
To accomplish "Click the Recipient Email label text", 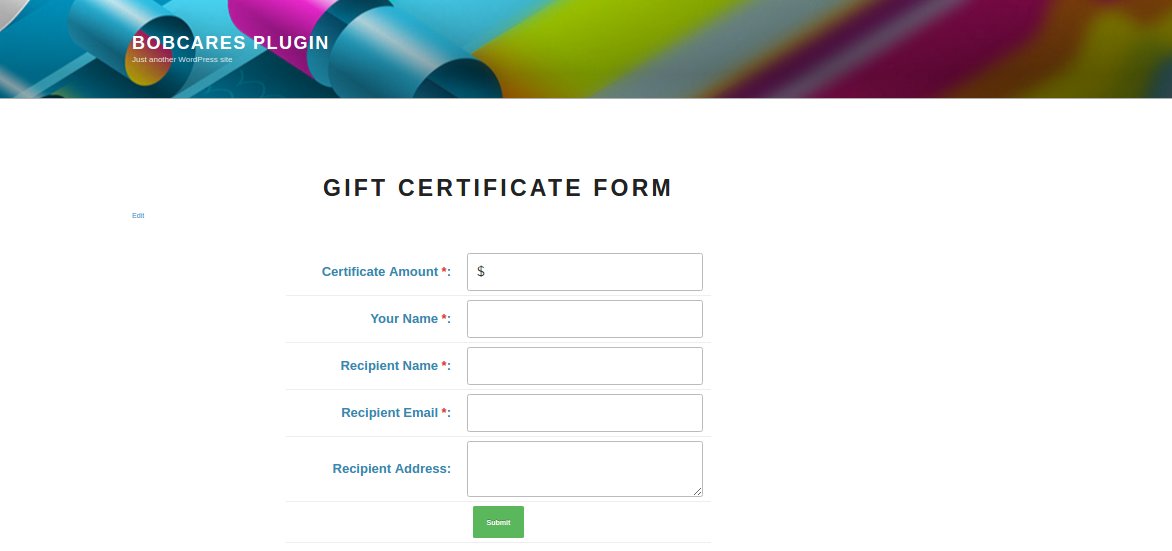I will point(389,413).
